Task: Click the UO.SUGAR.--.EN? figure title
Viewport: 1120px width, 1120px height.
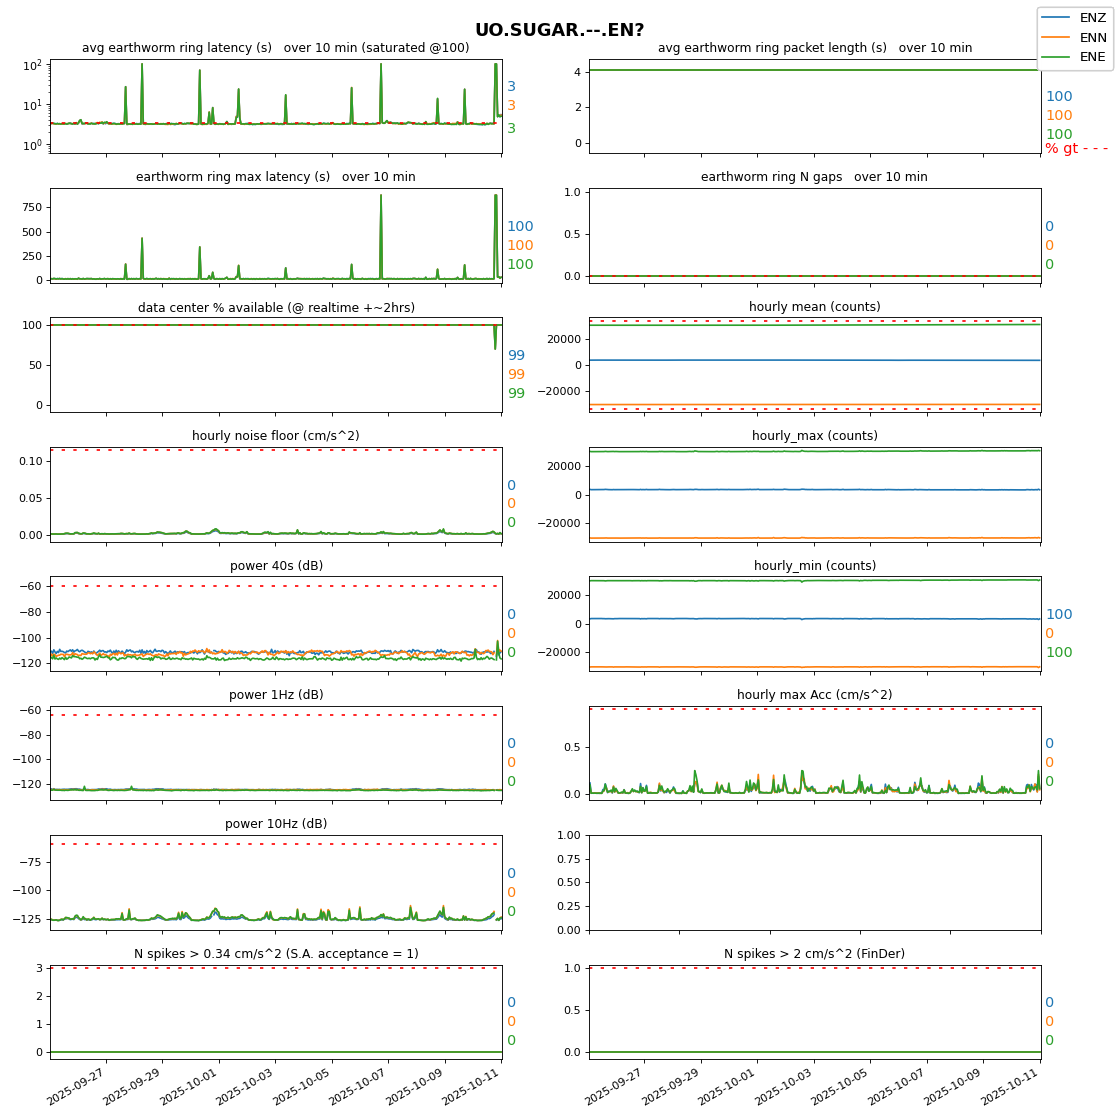Action: tap(559, 30)
